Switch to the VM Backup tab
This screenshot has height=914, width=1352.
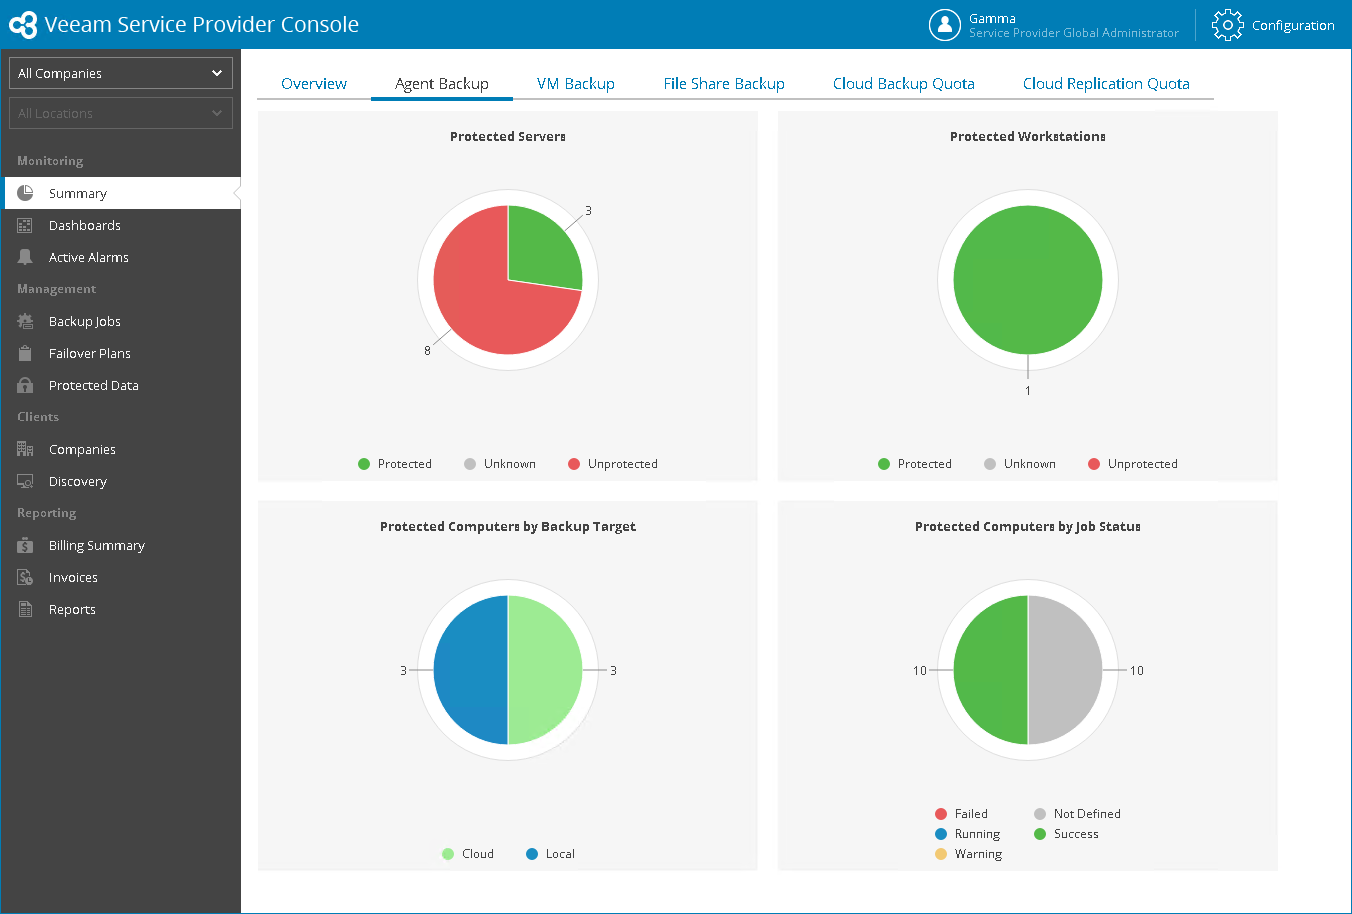click(576, 84)
